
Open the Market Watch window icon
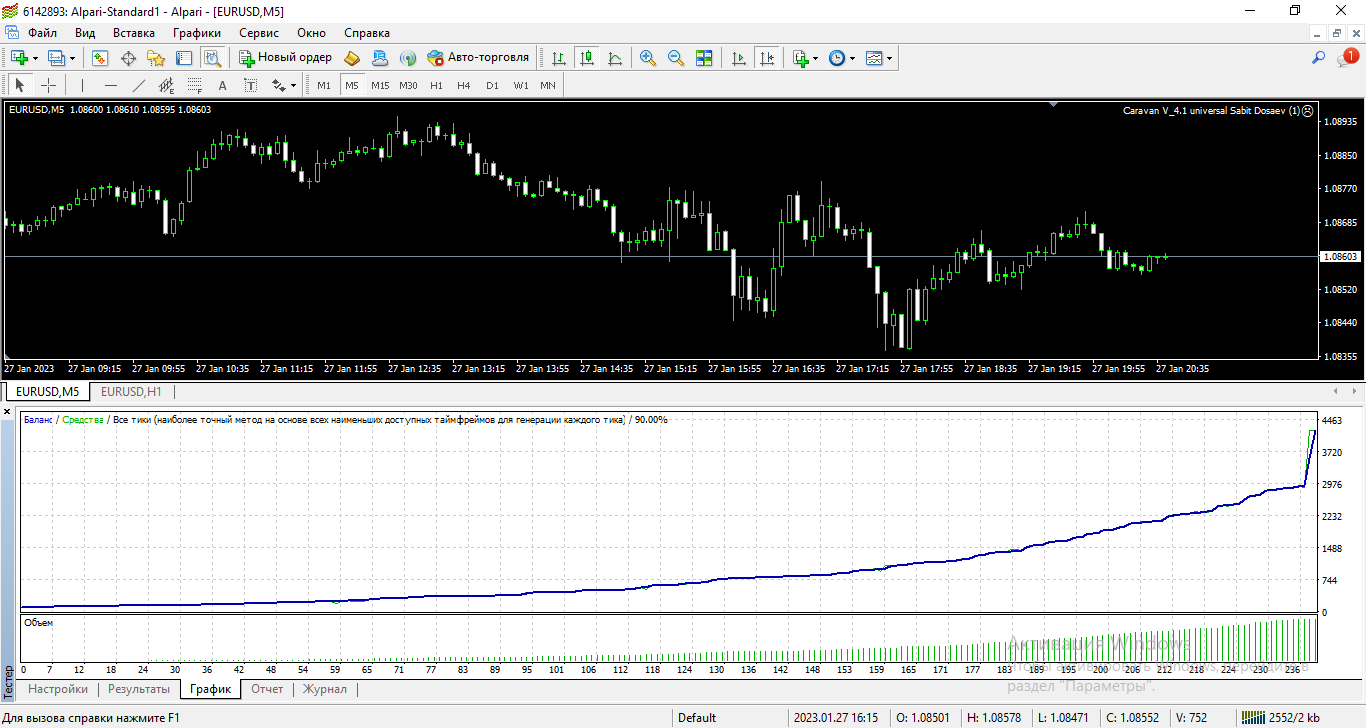[x=100, y=58]
